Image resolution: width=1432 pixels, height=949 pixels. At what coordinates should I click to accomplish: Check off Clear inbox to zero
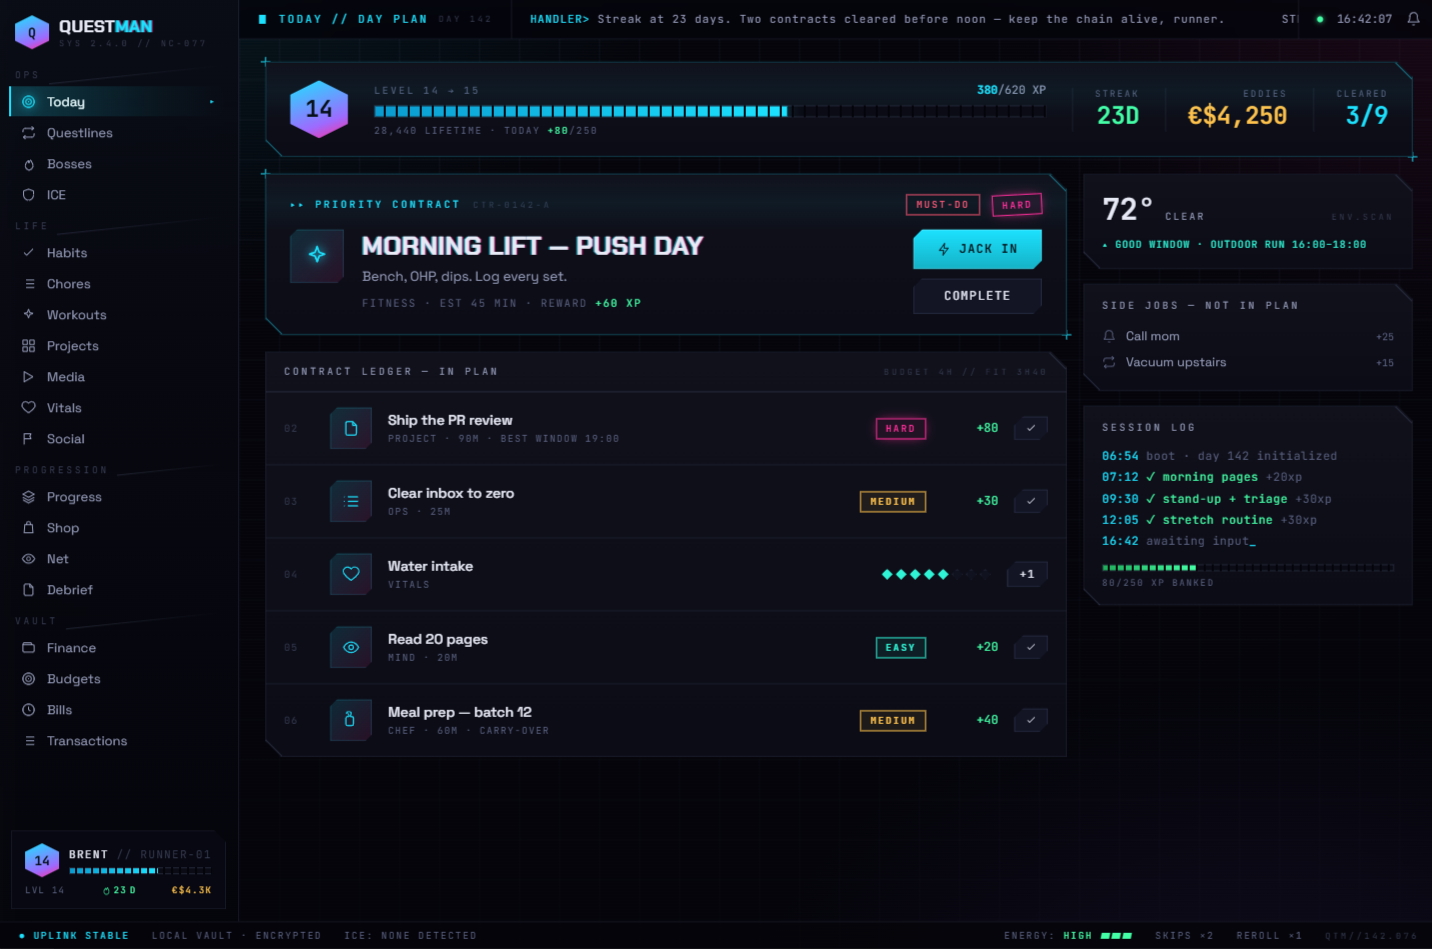click(x=1031, y=501)
